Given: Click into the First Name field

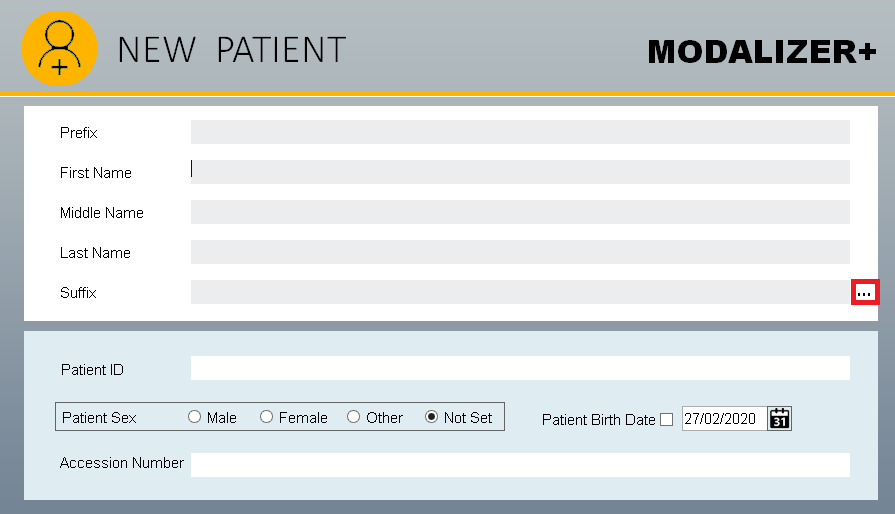Looking at the screenshot, I should pos(520,172).
